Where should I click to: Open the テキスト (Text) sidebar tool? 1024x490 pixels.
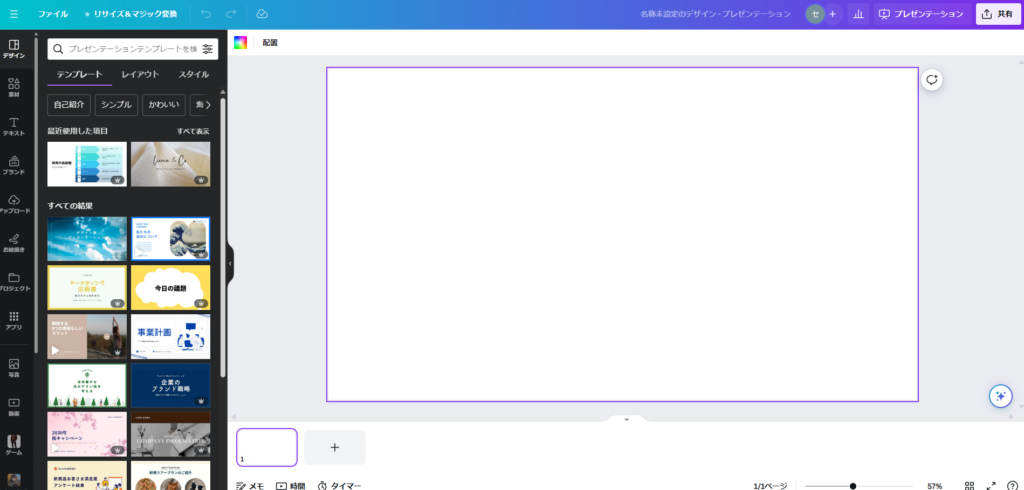point(14,127)
